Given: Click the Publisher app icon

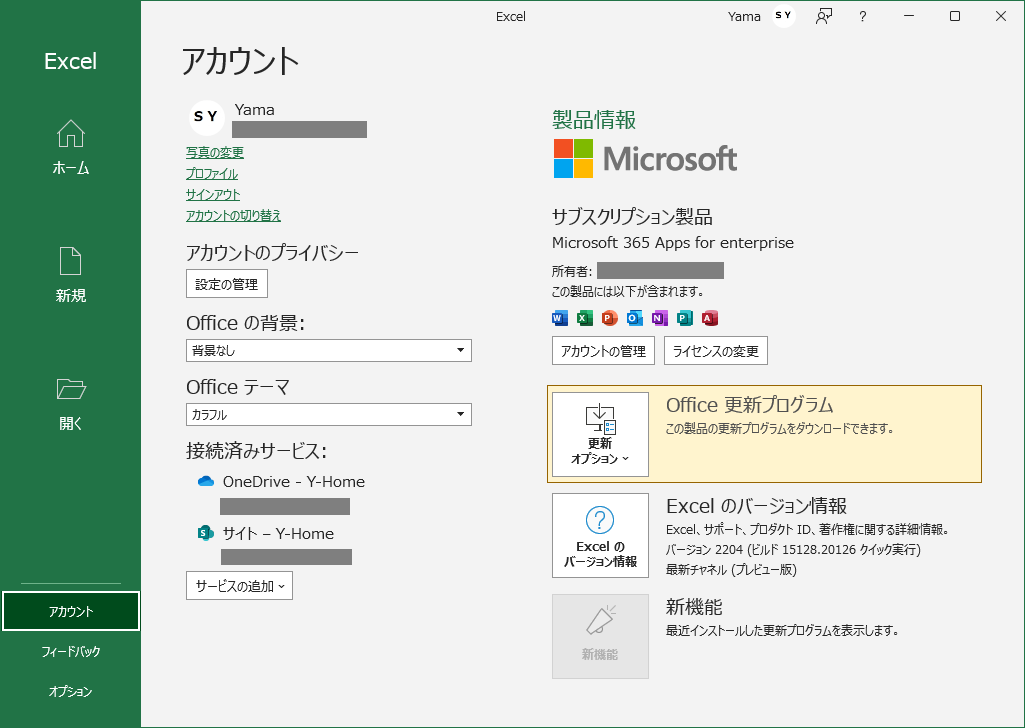Looking at the screenshot, I should pos(684,318).
